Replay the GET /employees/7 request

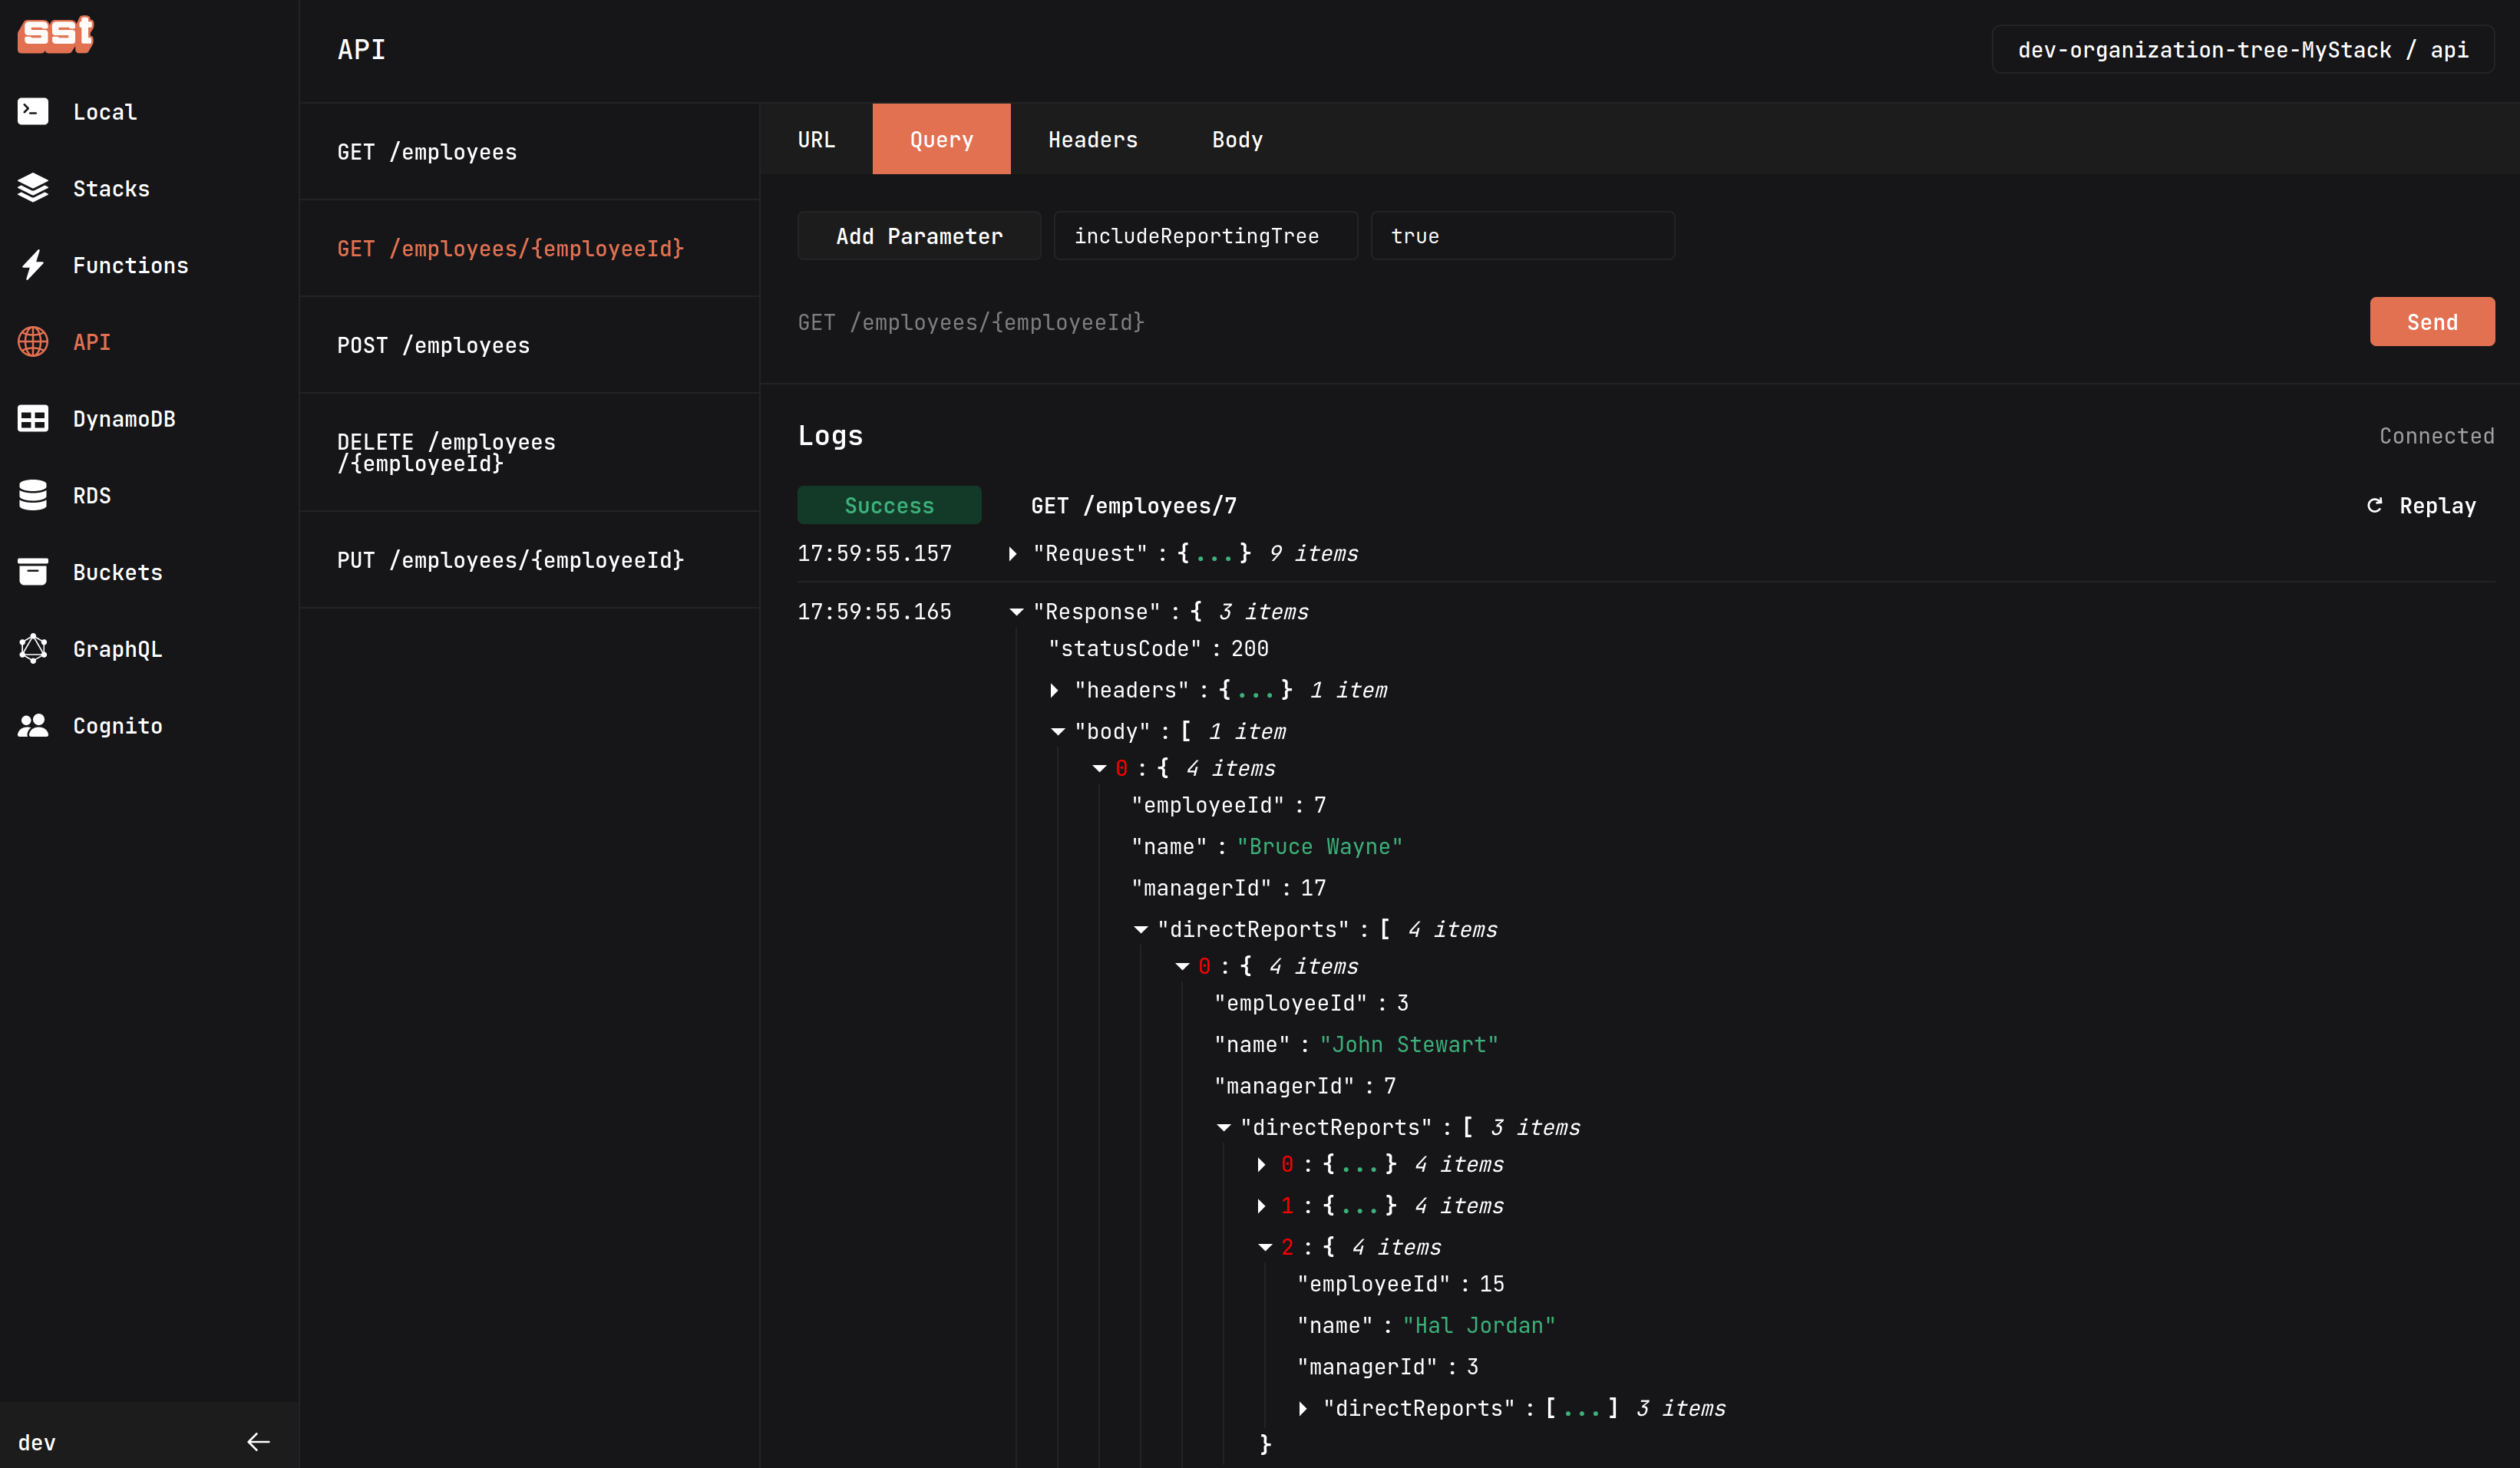2421,506
